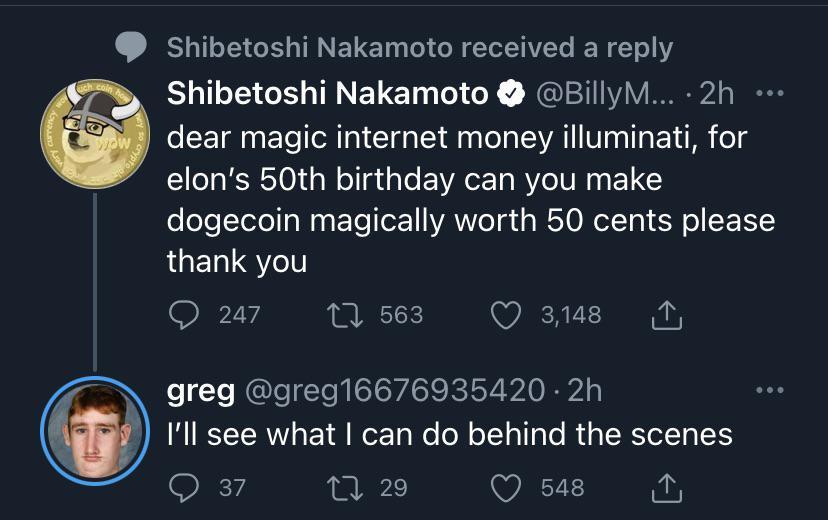The width and height of the screenshot is (828, 520).
Task: Reply to greg's tweet
Action: click(183, 488)
